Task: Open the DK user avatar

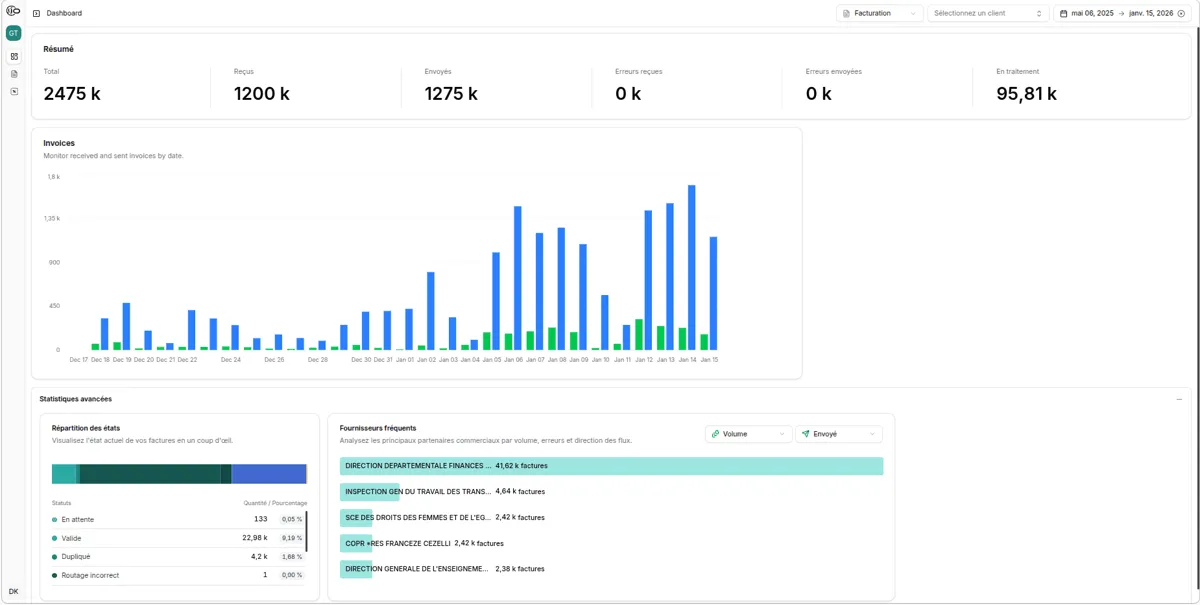Action: (13, 592)
